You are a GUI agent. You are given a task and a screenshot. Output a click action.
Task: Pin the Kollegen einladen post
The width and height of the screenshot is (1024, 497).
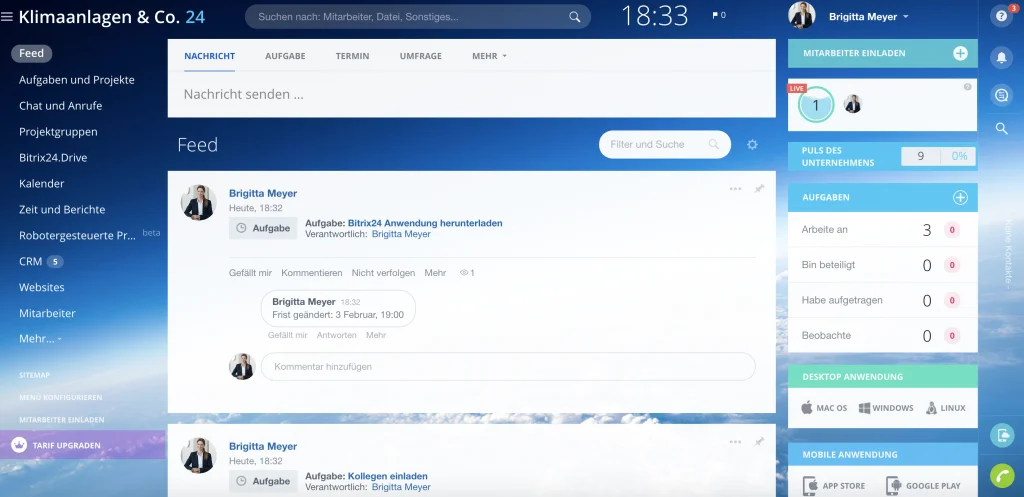tap(759, 442)
